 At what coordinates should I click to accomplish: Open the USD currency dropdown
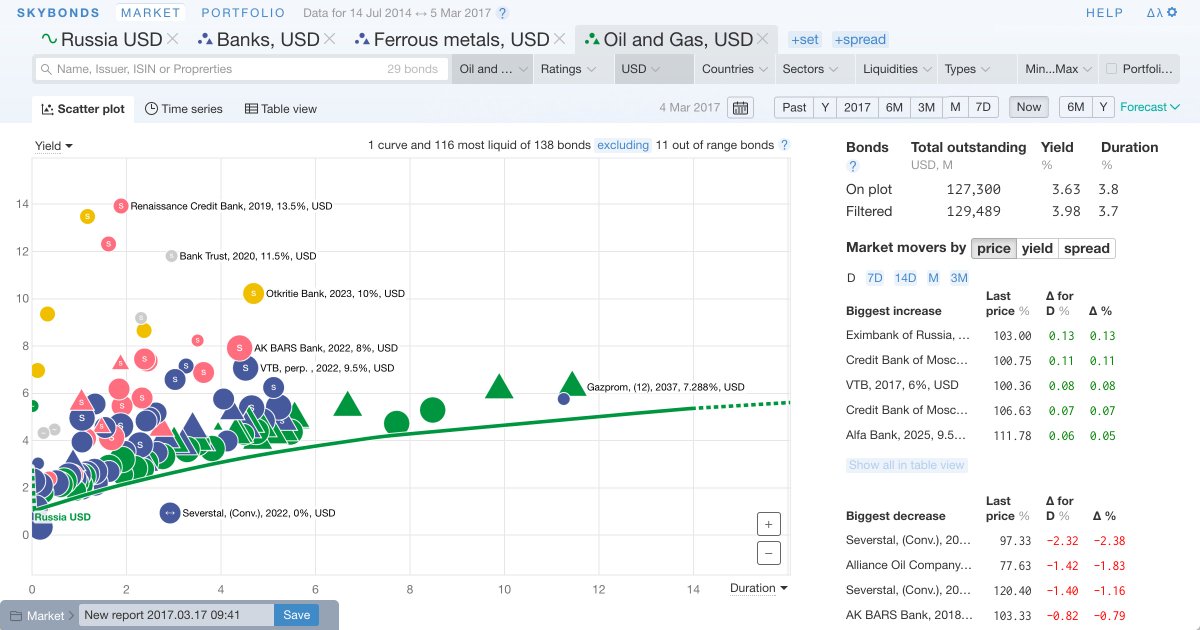pyautogui.click(x=654, y=69)
